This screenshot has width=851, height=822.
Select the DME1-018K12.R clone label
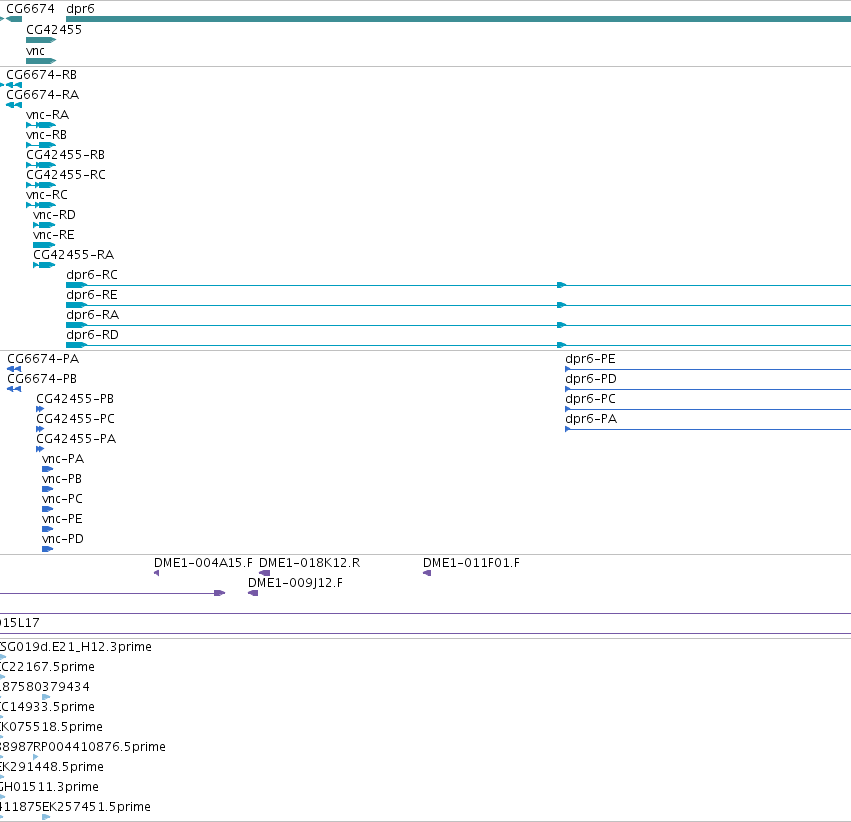(309, 563)
